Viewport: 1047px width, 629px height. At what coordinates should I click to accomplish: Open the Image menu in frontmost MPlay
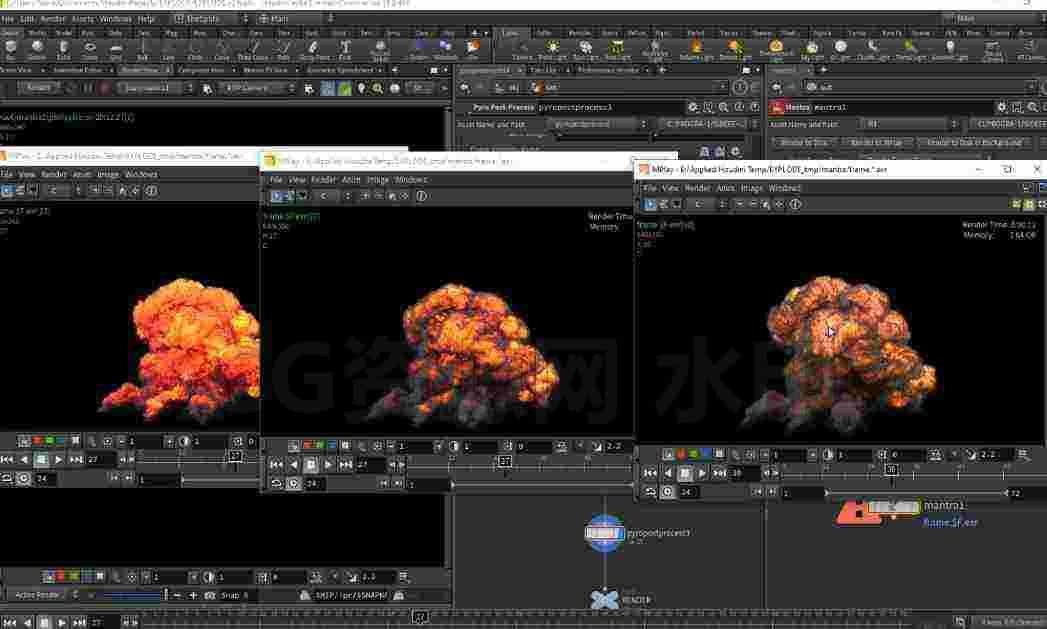tap(751, 188)
